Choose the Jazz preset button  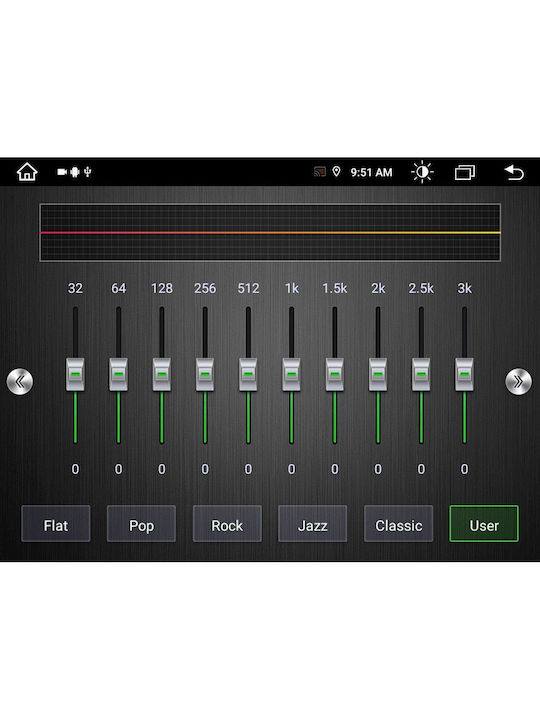click(313, 524)
